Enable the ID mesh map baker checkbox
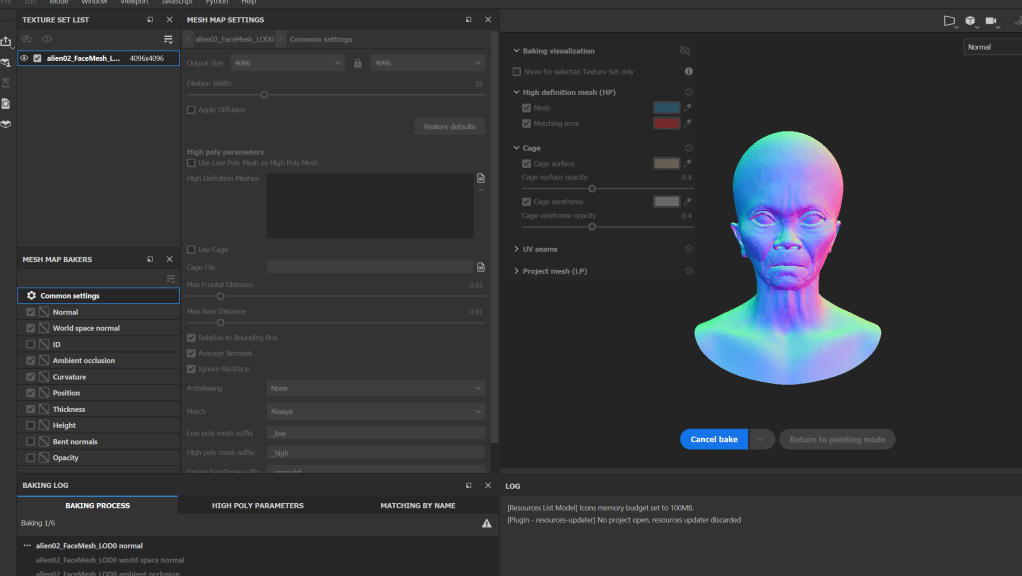The width and height of the screenshot is (1022, 576). pos(30,344)
